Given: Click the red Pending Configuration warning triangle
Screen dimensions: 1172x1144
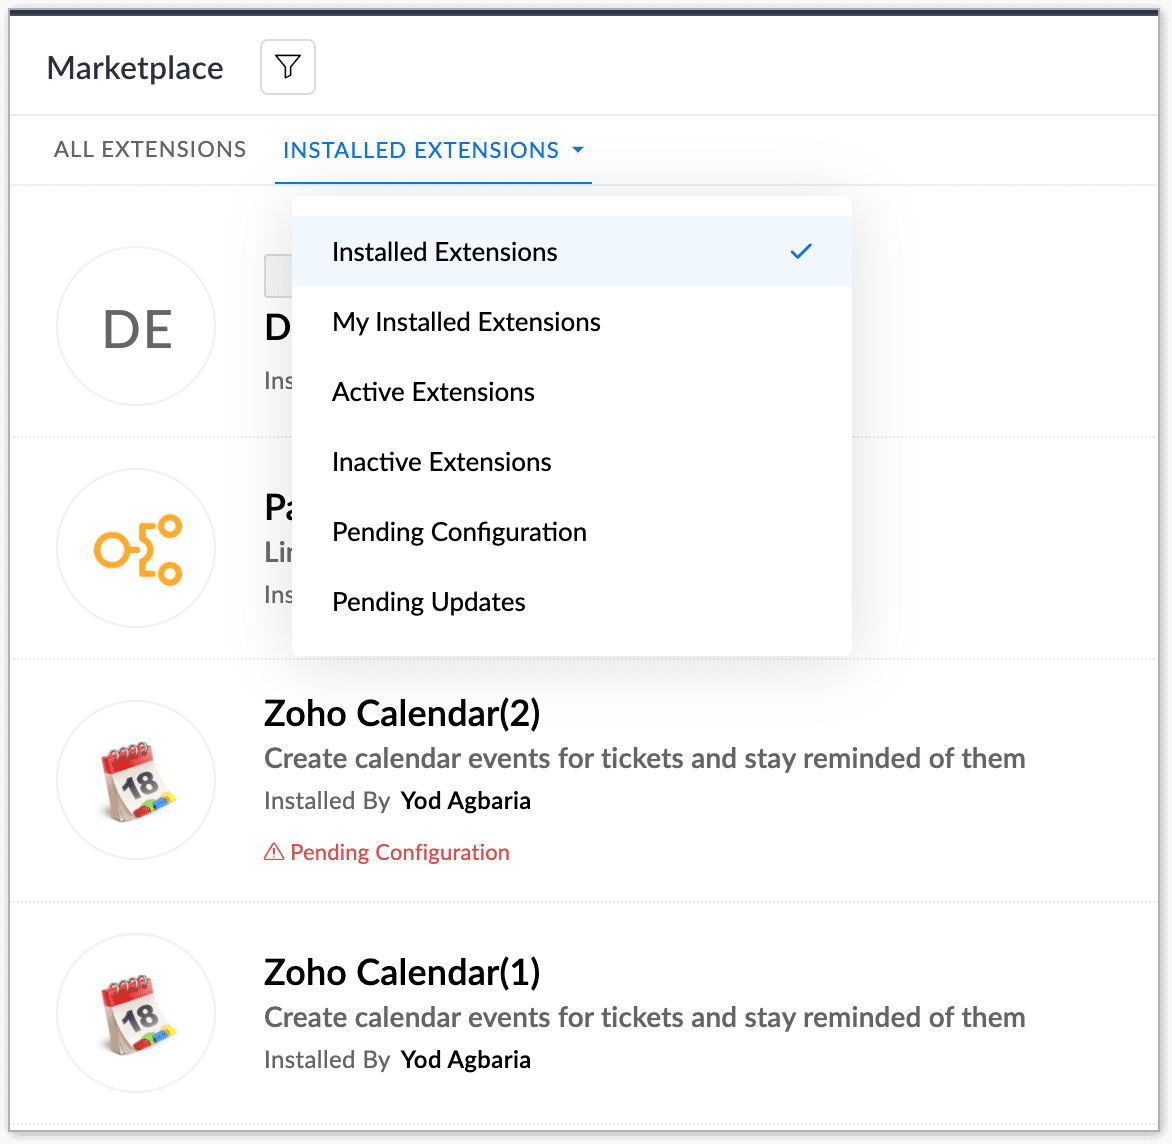Looking at the screenshot, I should (273, 853).
